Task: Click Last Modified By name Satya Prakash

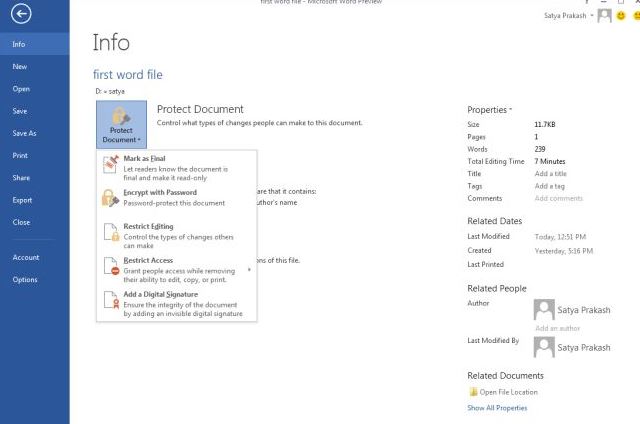Action: point(584,347)
